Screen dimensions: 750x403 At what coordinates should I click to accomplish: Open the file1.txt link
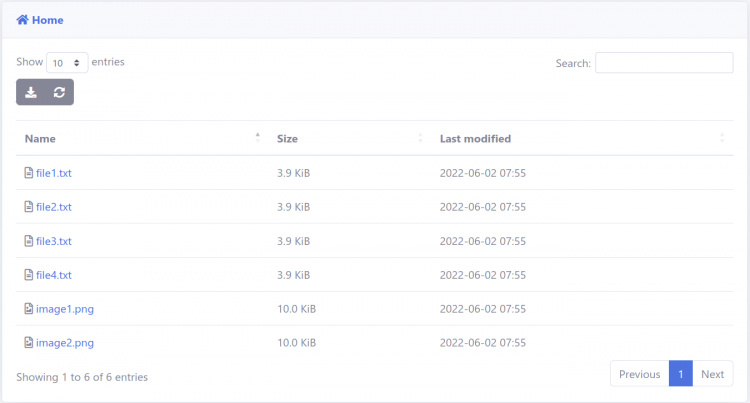coord(53,173)
